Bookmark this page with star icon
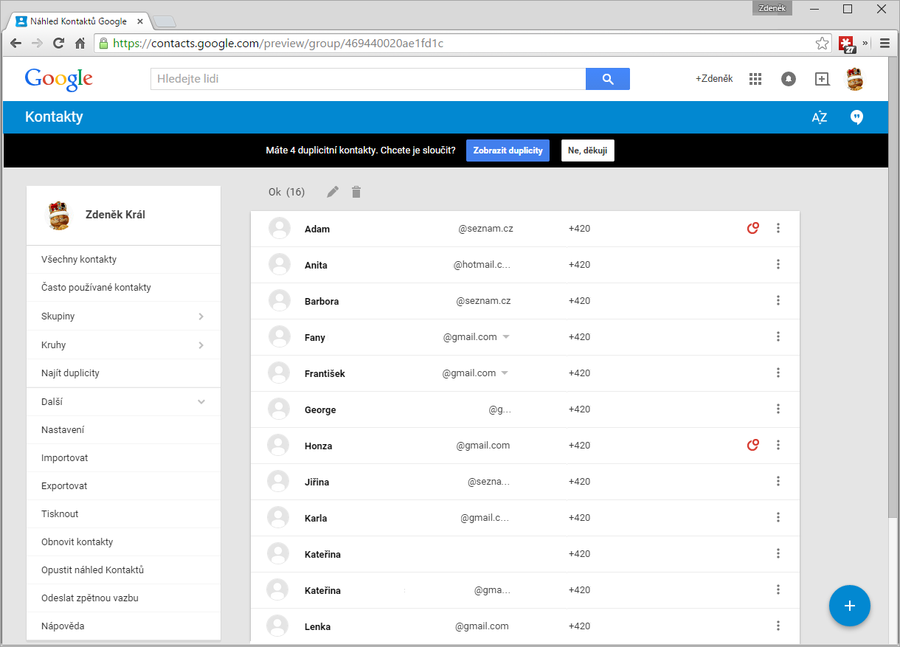The width and height of the screenshot is (900, 647). (822, 43)
